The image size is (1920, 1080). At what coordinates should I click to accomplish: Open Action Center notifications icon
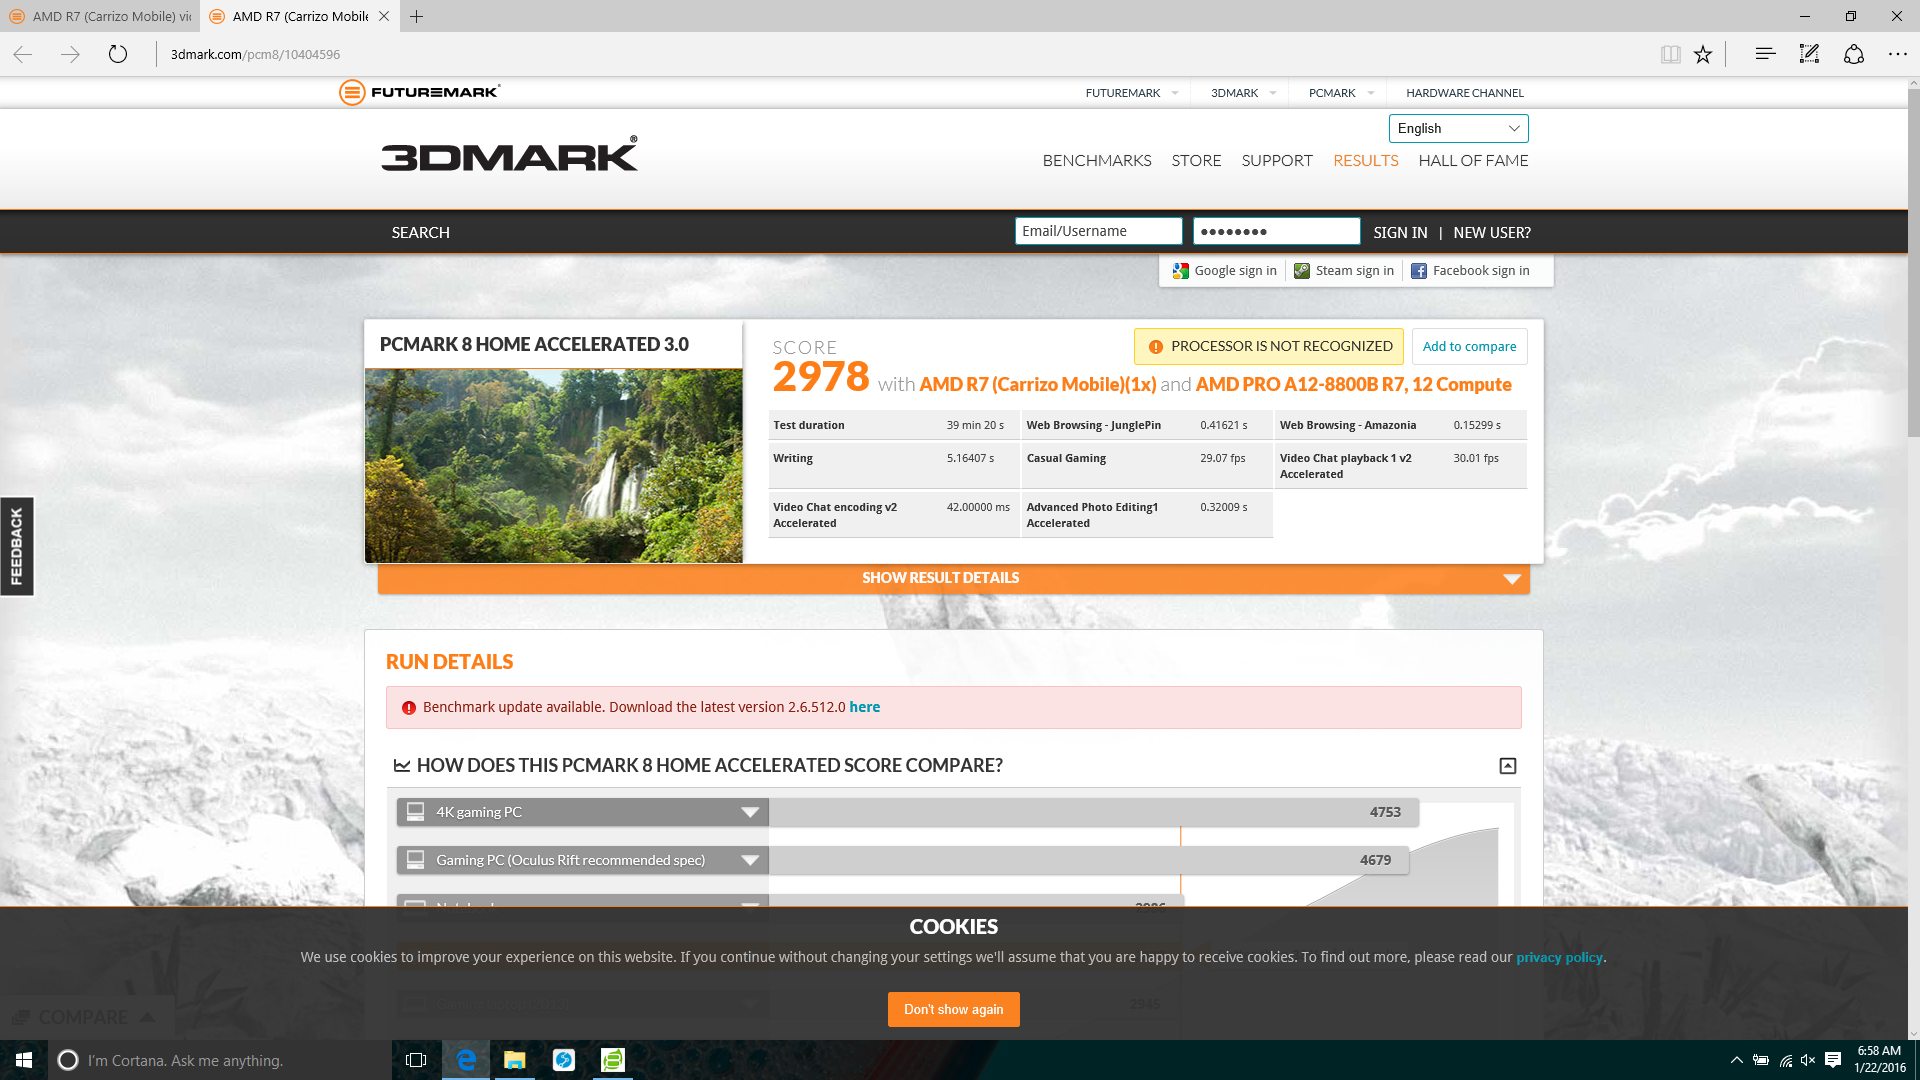pos(1833,1060)
